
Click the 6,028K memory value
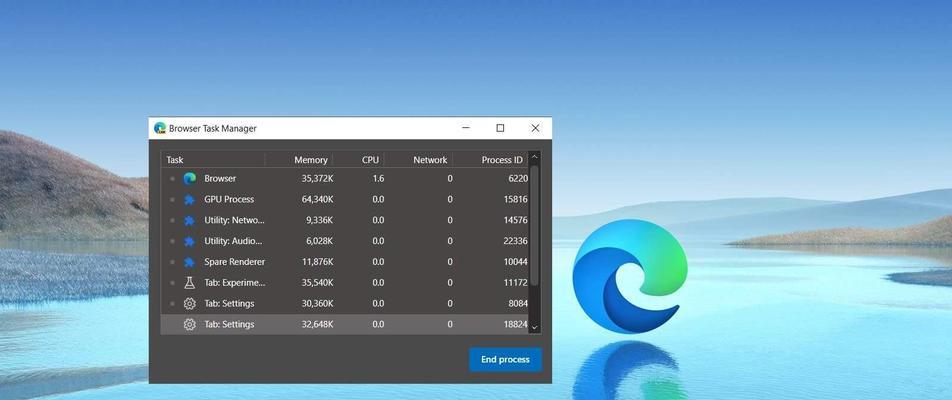[319, 241]
